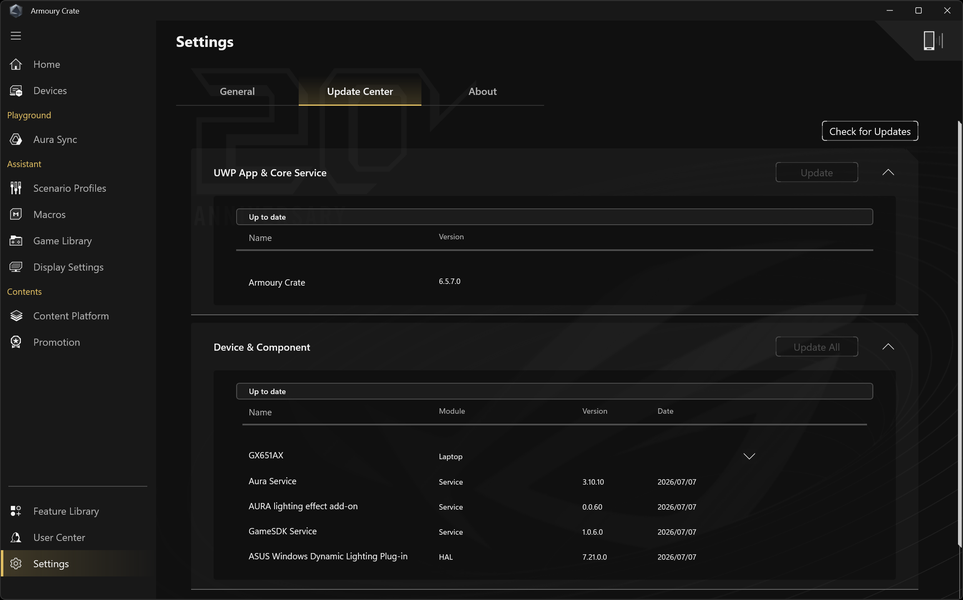Viewport: 963px width, 600px height.
Task: Open Scenario Profiles label
Action: pos(69,189)
